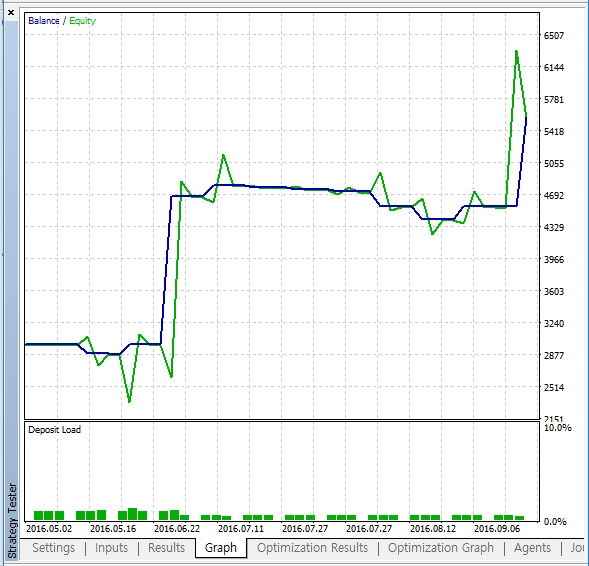
Task: Open the Agents tab
Action: tap(532, 548)
